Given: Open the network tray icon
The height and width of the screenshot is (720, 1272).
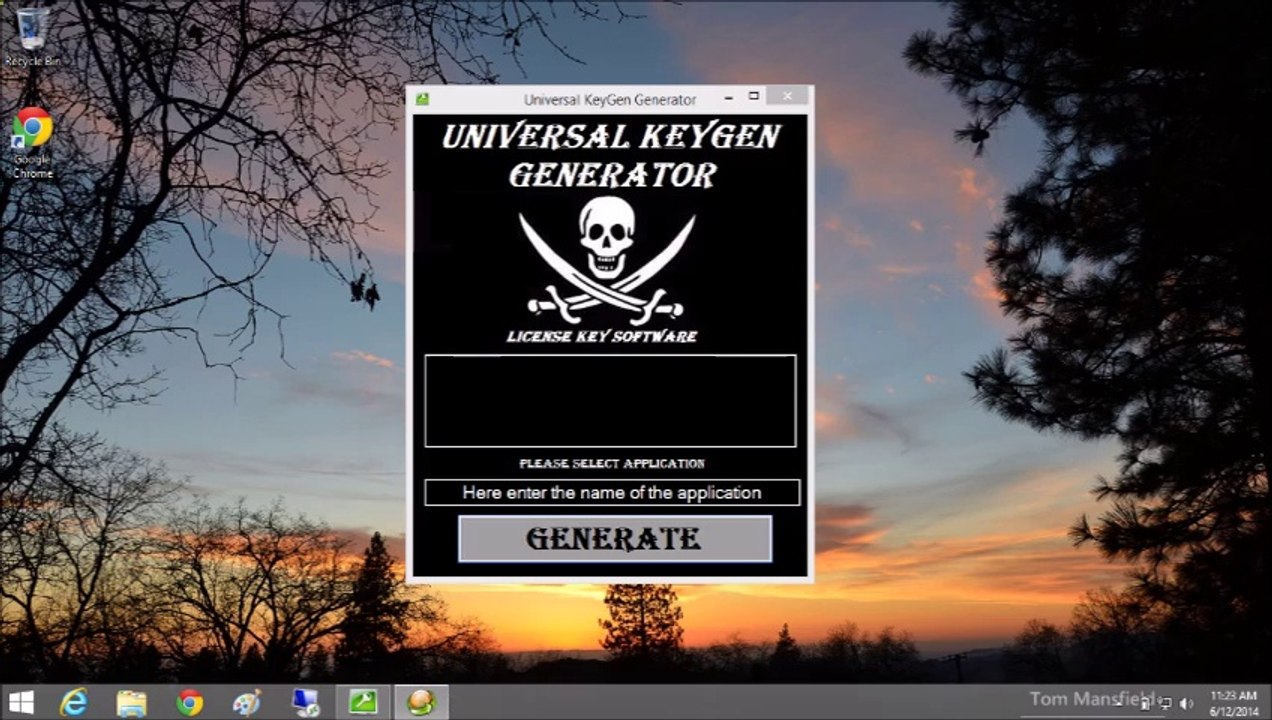Looking at the screenshot, I should (x=1165, y=704).
